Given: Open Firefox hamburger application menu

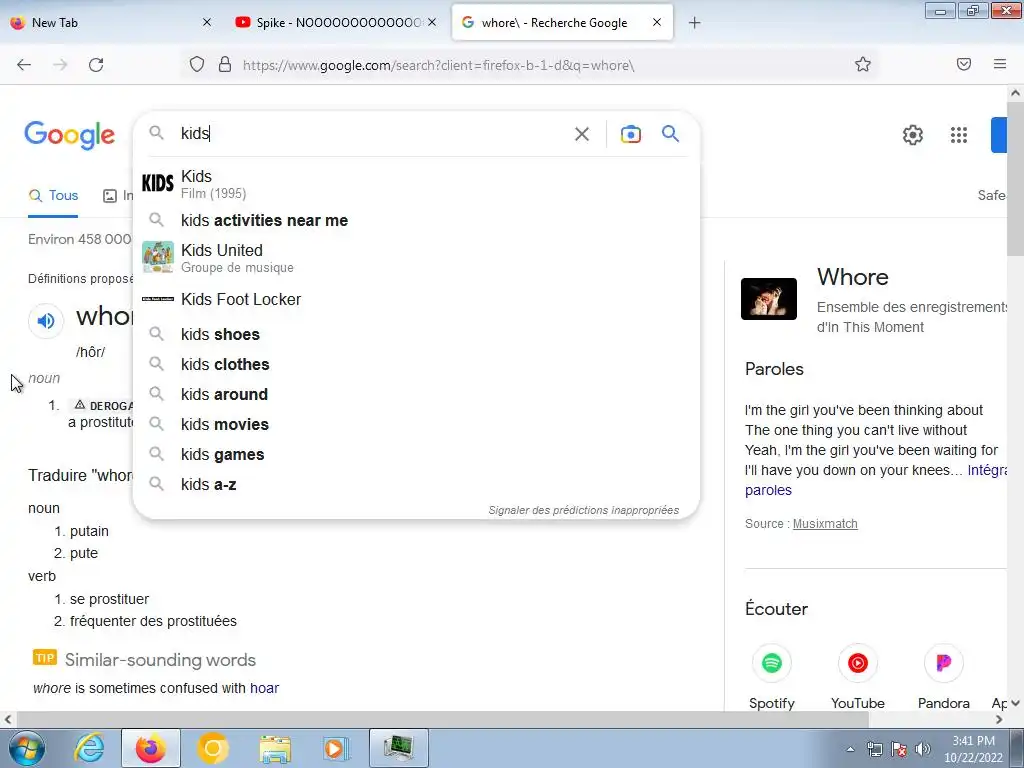Looking at the screenshot, I should [x=1000, y=64].
